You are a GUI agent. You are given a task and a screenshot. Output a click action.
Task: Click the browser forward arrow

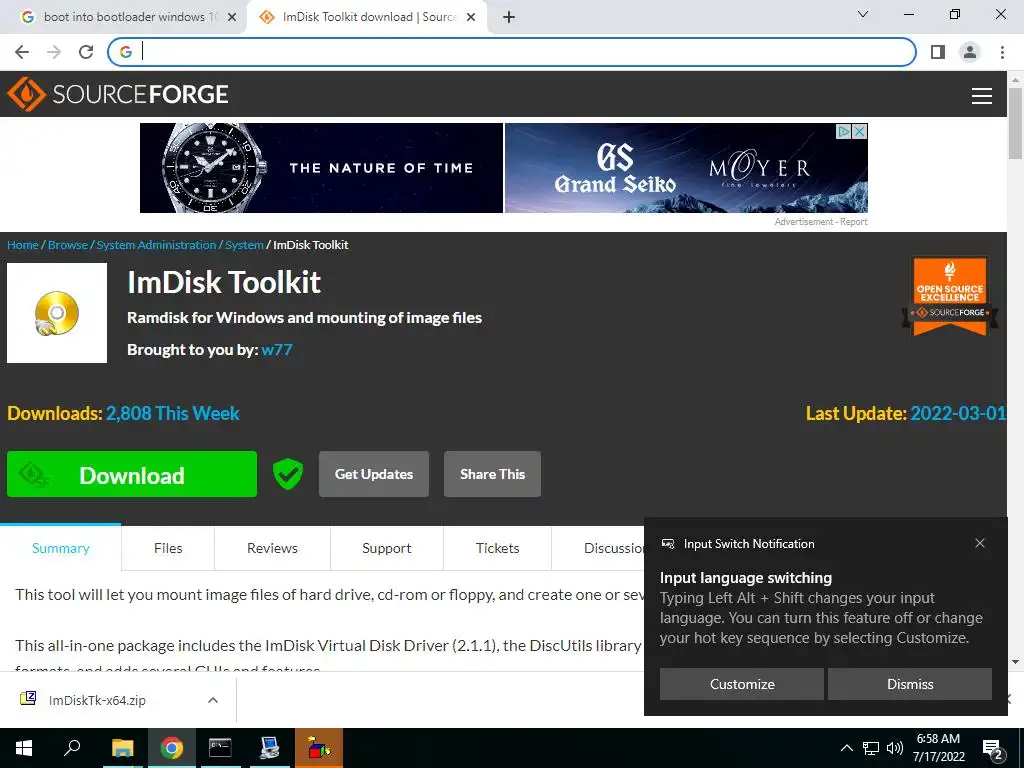(x=54, y=52)
